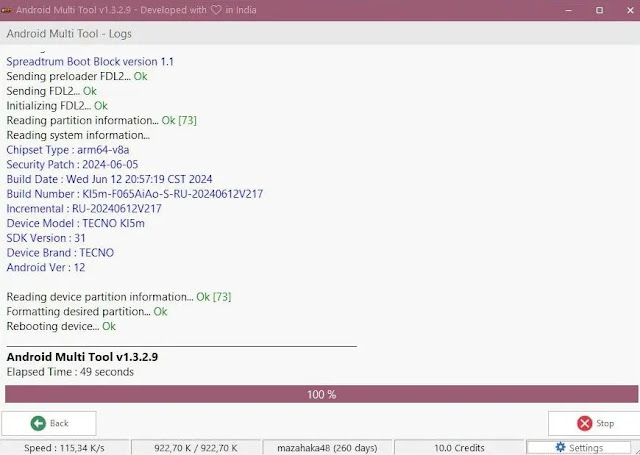Click the Device Brand TECNO line

point(60,253)
